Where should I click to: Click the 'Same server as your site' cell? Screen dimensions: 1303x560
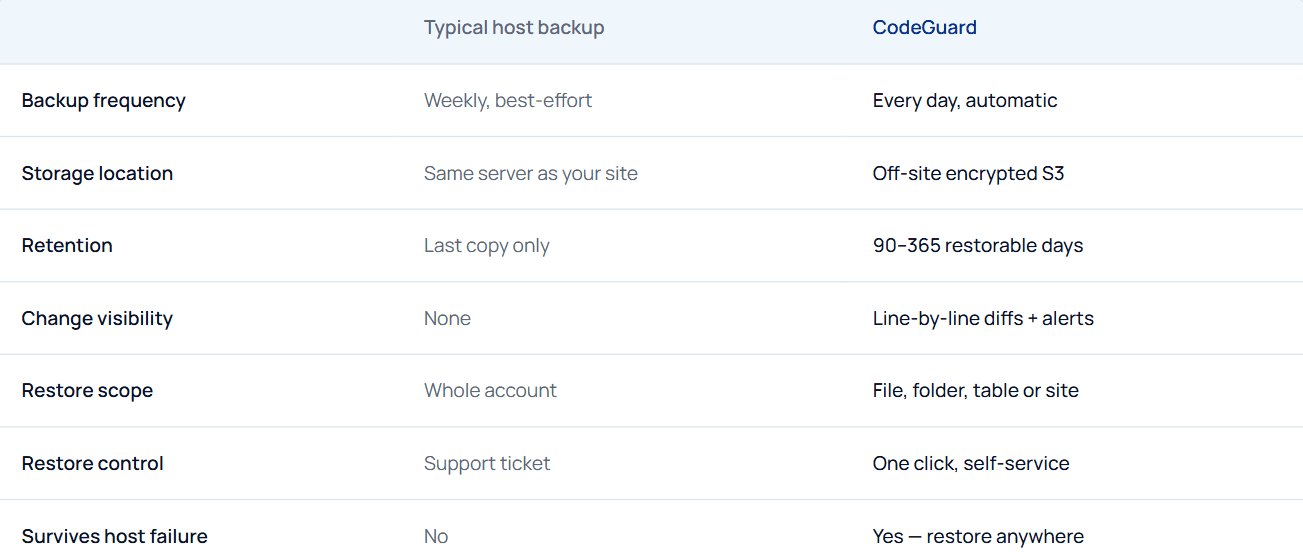531,173
